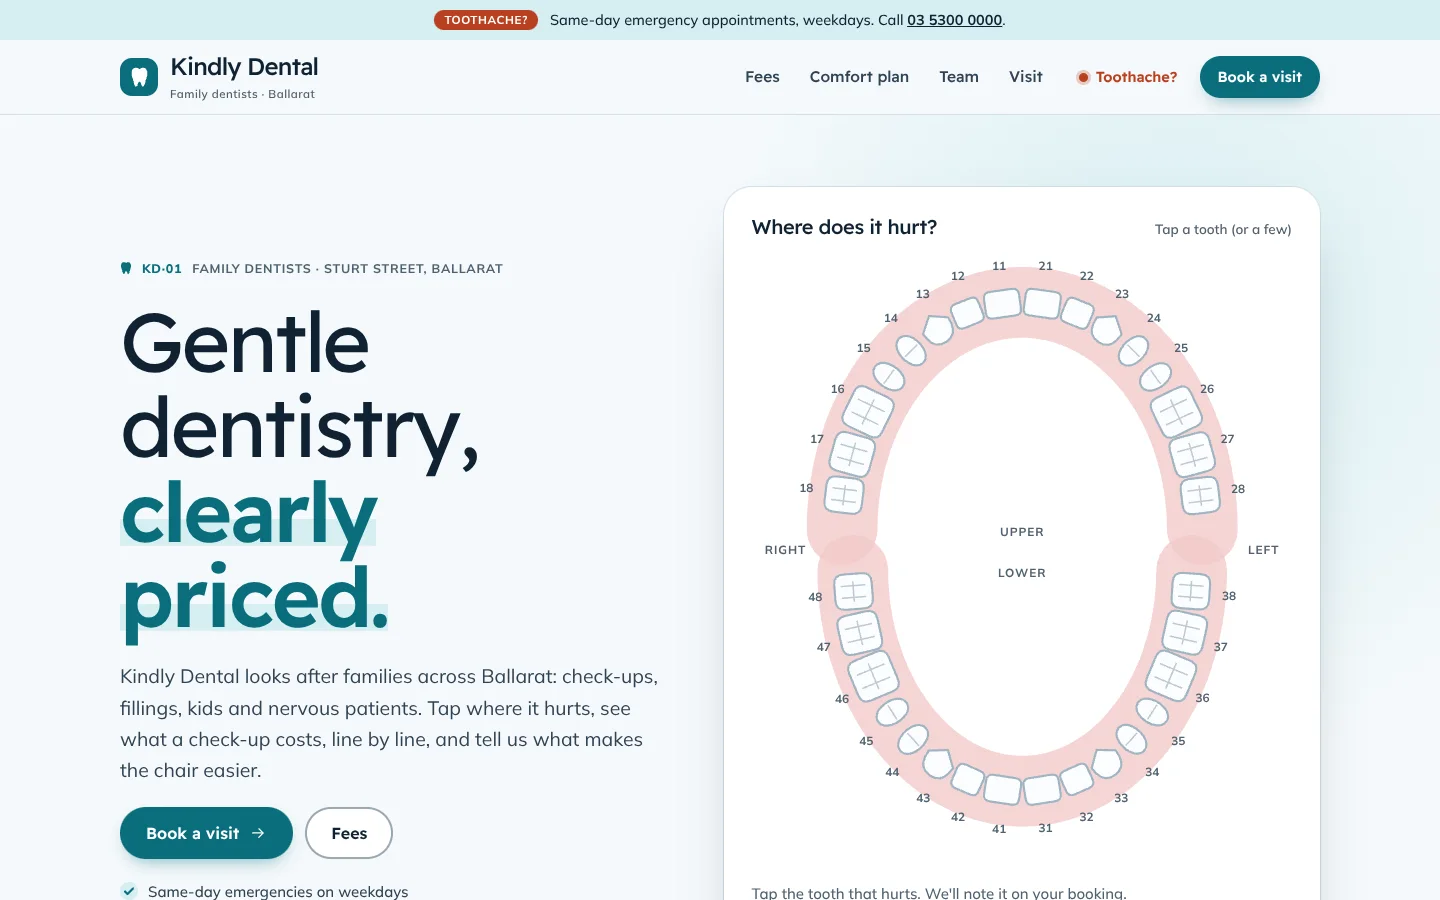
Task: Select upper incisor tooth 22
Action: pyautogui.click(x=1077, y=313)
